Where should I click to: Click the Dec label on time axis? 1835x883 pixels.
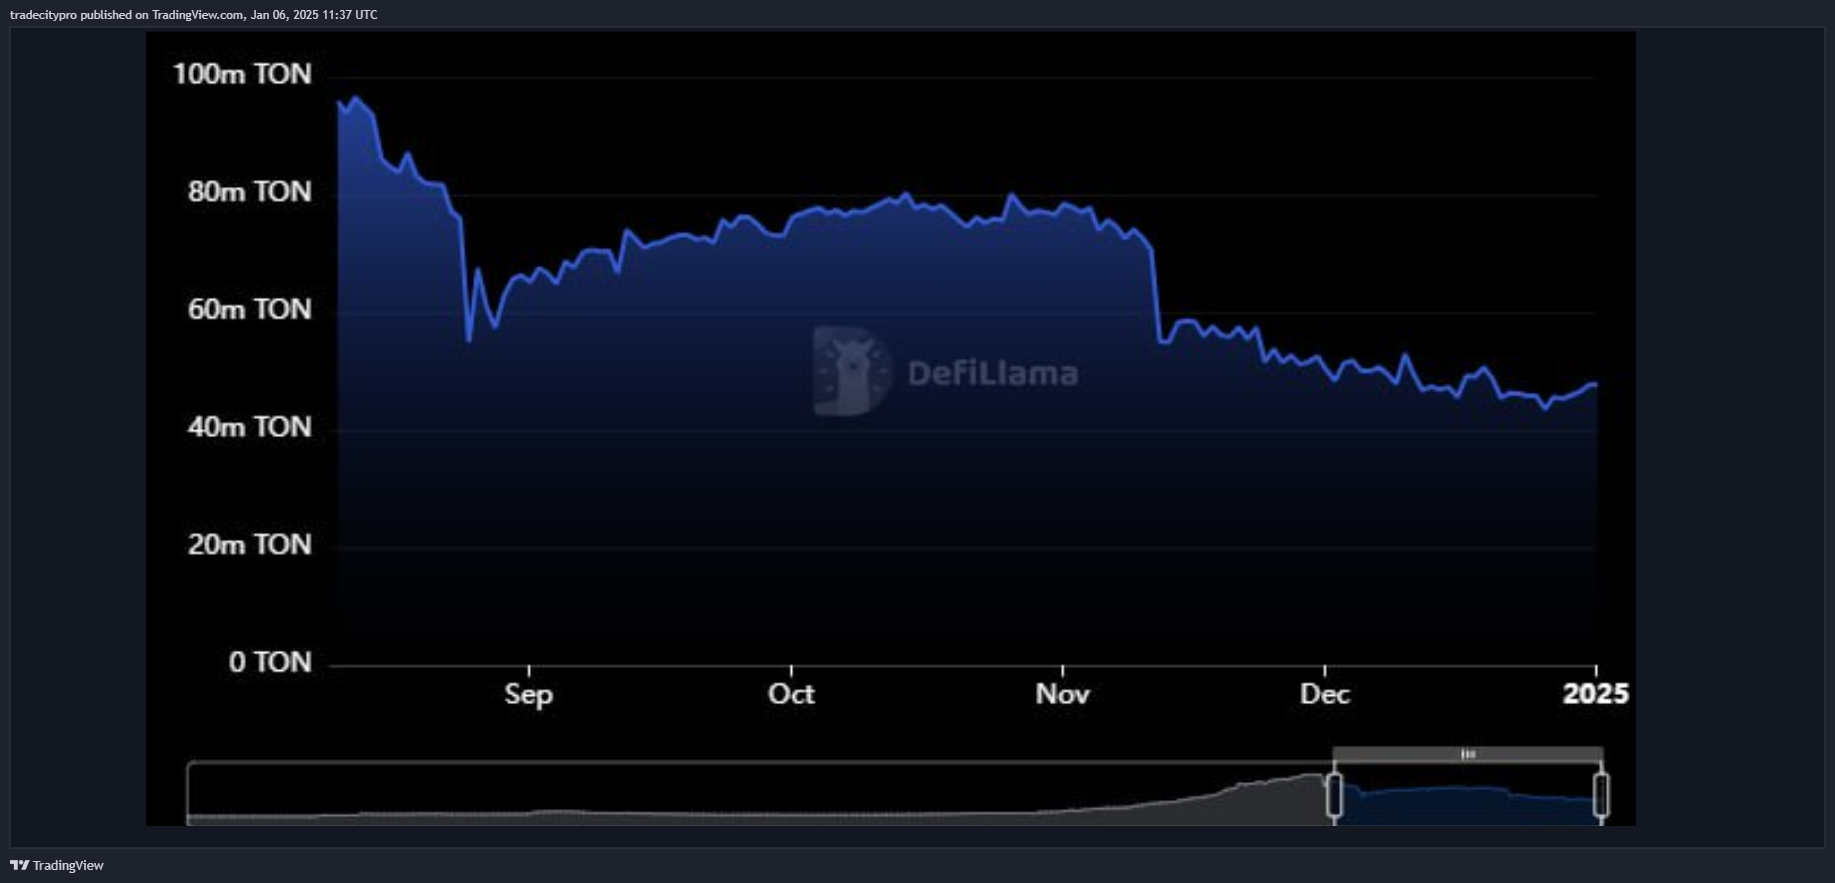point(1325,694)
